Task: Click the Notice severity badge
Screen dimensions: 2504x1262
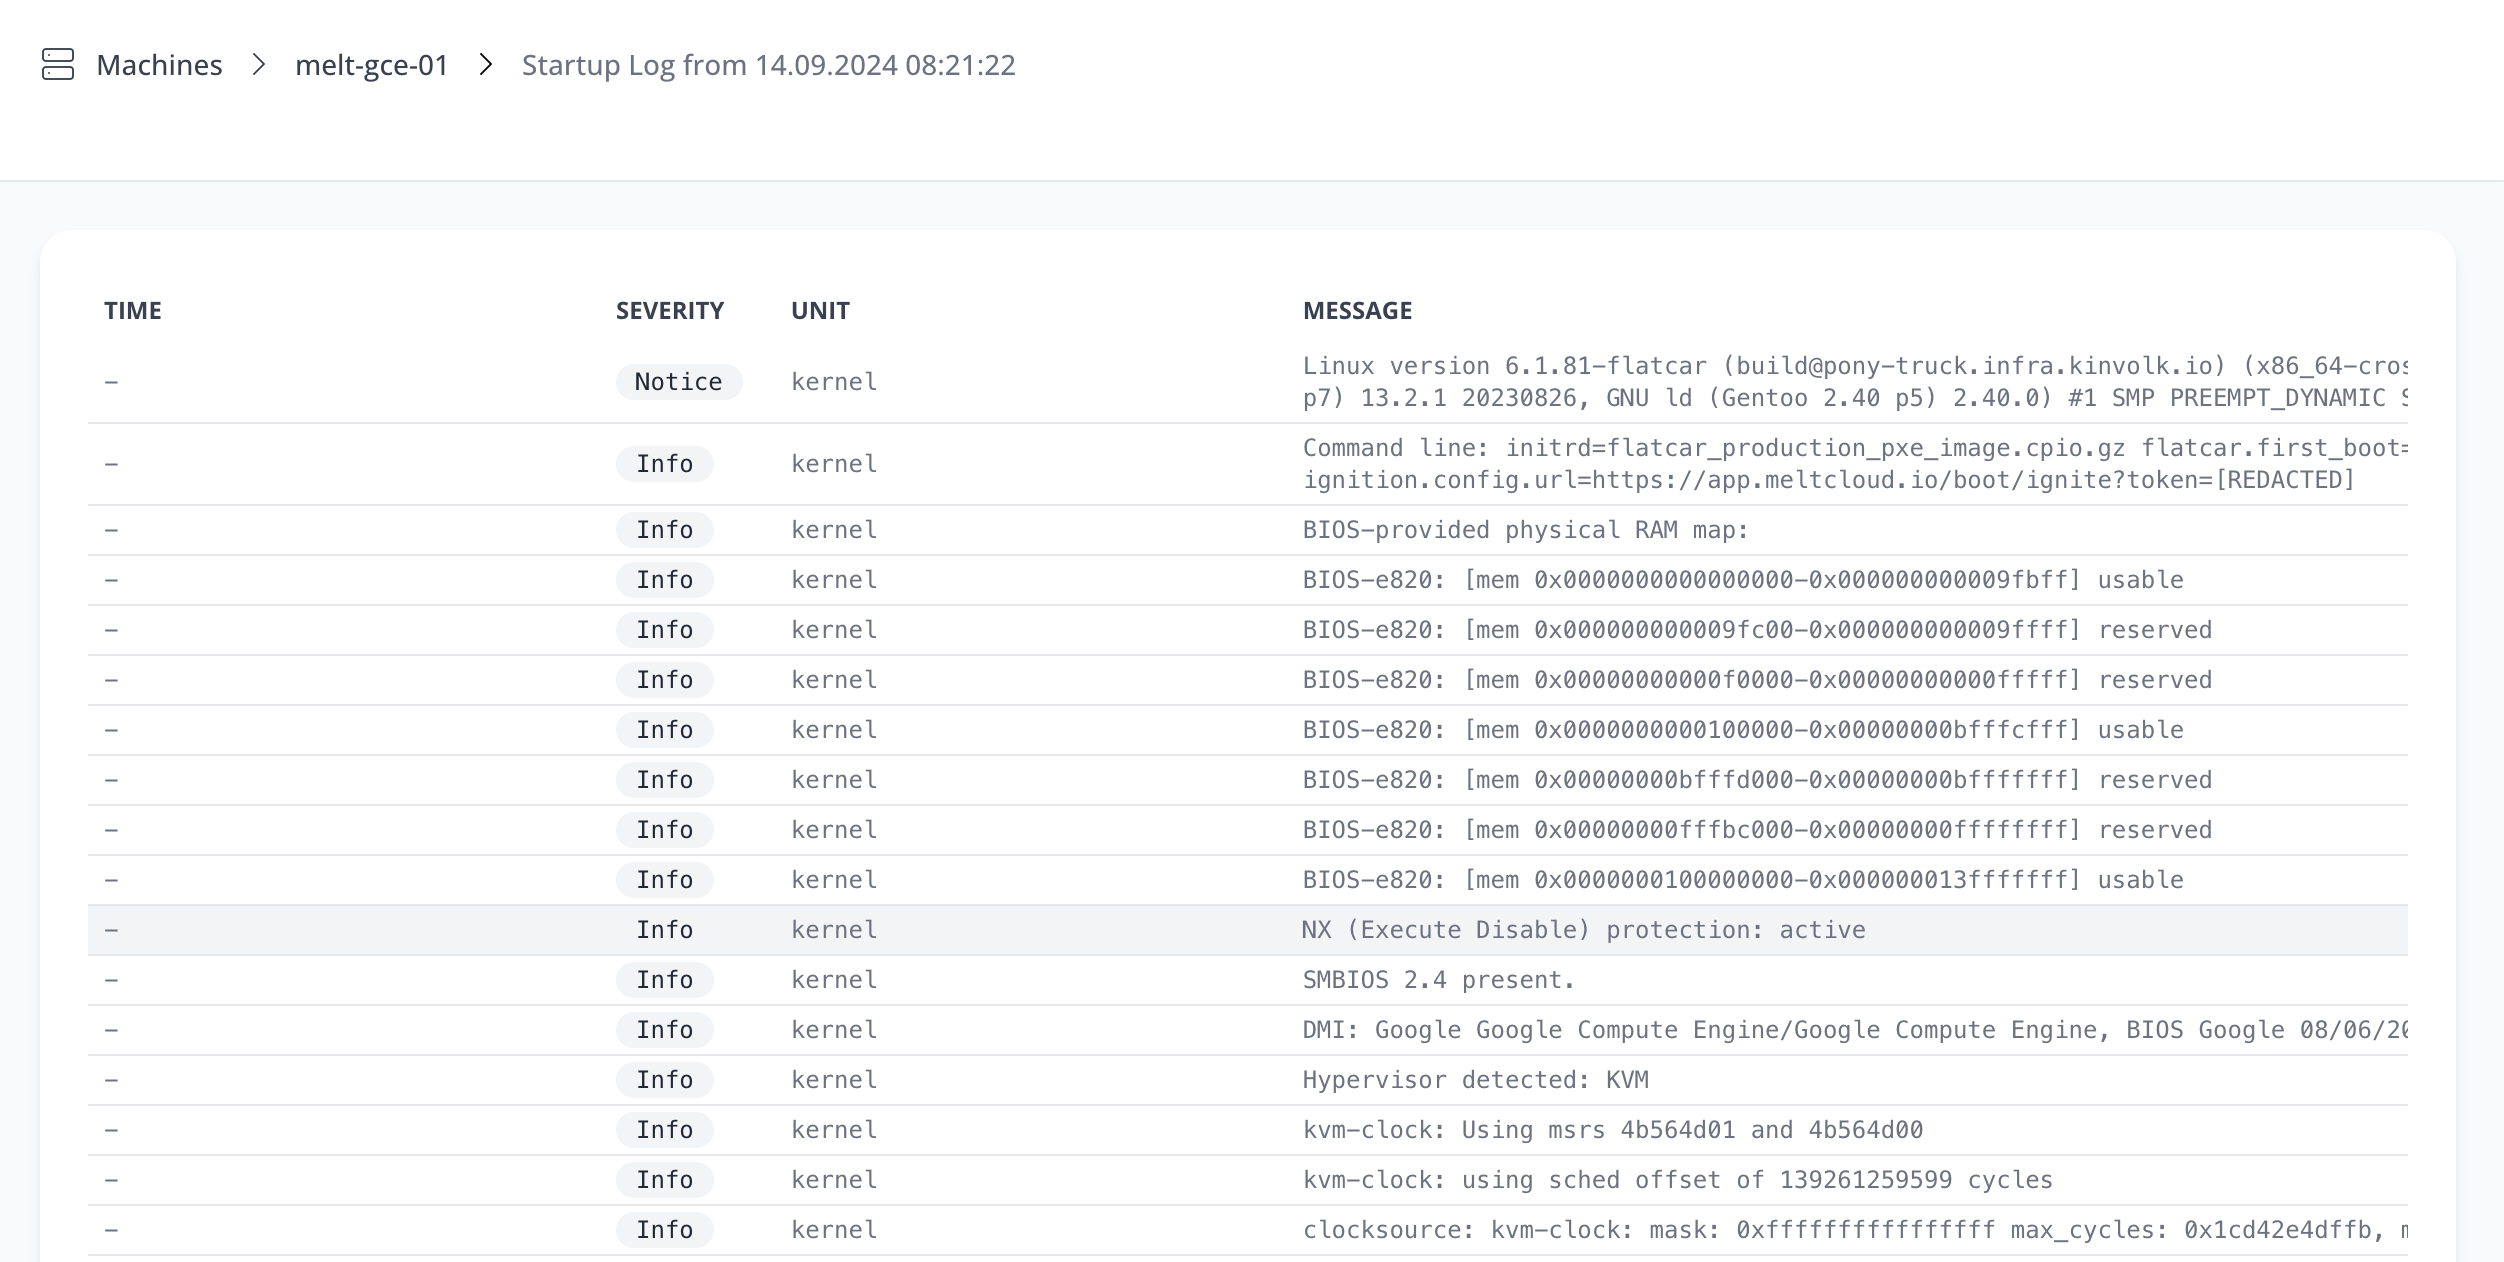Action: [x=678, y=382]
